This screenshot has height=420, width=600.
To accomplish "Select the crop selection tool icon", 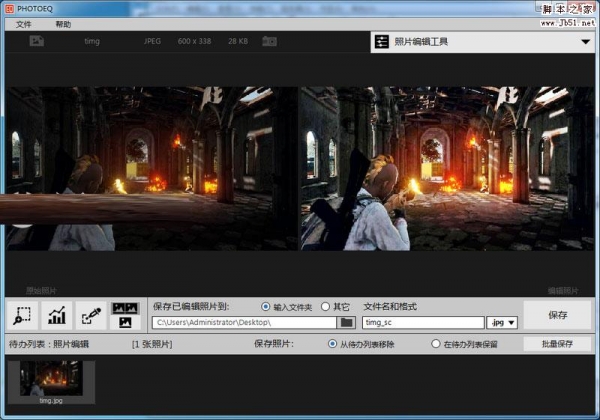I will [x=23, y=315].
